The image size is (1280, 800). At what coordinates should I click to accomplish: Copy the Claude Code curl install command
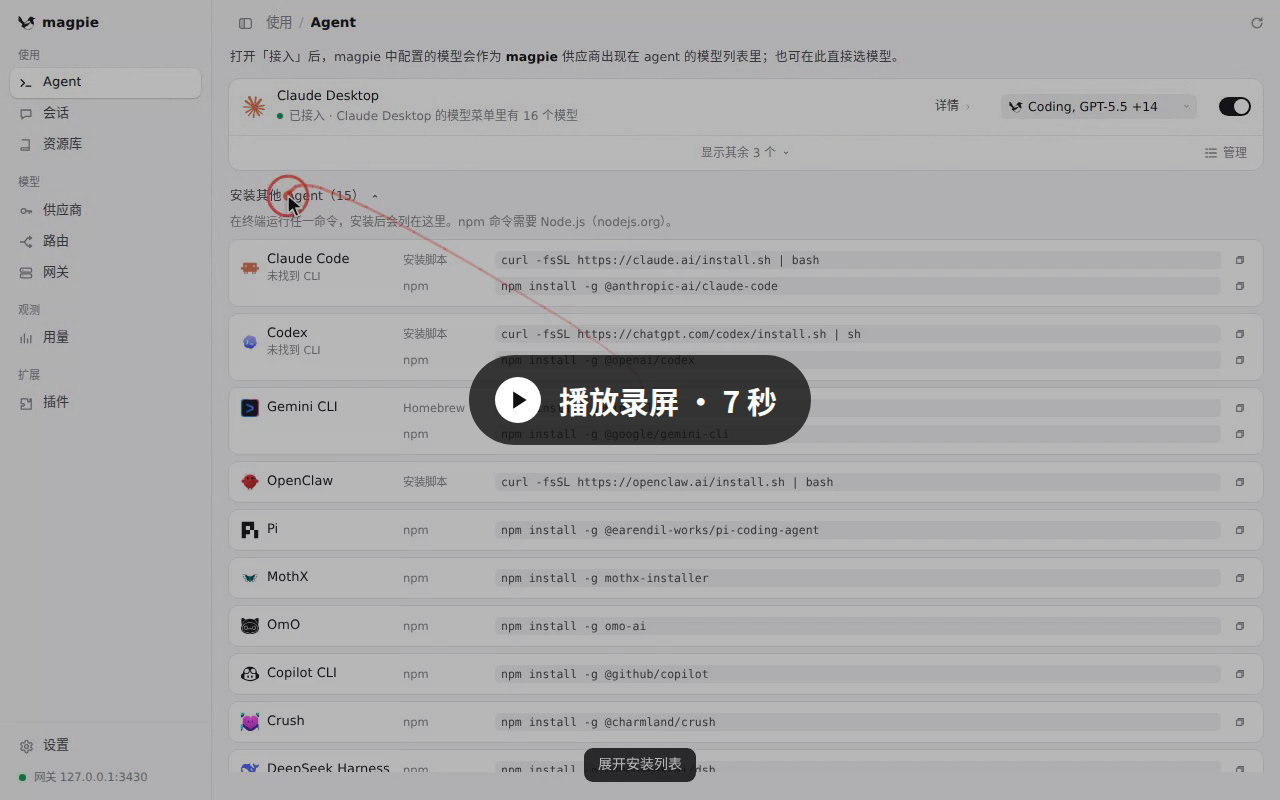(x=1239, y=260)
